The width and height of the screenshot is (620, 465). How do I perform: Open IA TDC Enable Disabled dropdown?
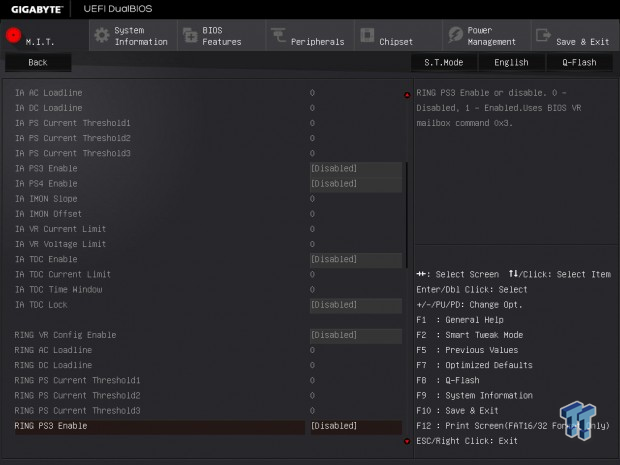[x=356, y=259]
